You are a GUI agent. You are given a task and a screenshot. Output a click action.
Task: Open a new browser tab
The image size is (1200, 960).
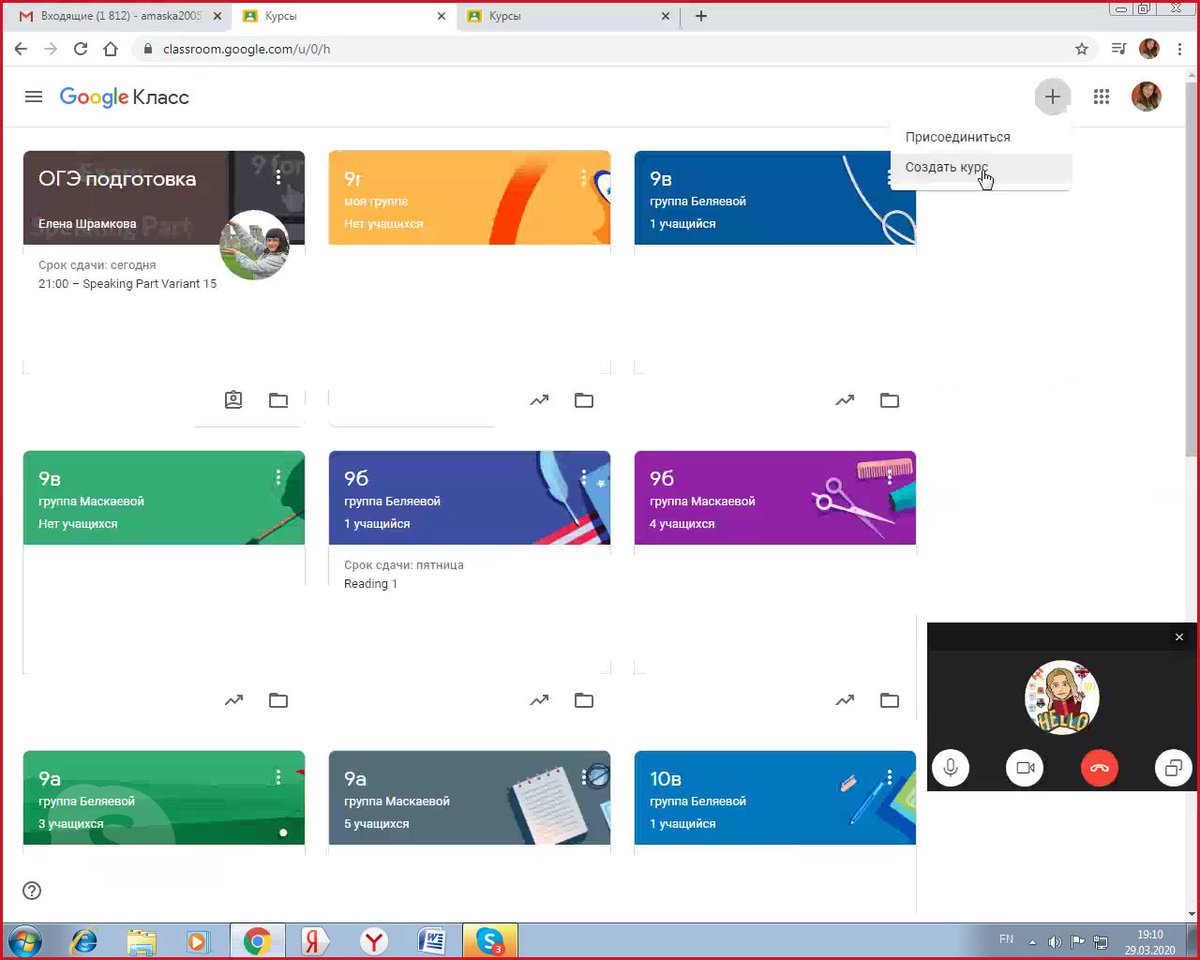pyautogui.click(x=701, y=16)
